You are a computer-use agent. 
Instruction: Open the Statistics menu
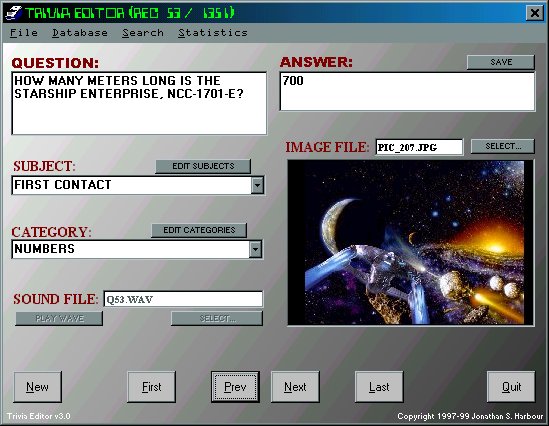(x=213, y=33)
